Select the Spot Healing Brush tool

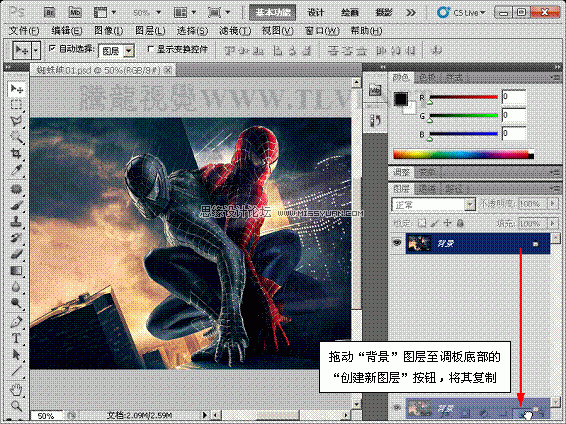tap(16, 189)
